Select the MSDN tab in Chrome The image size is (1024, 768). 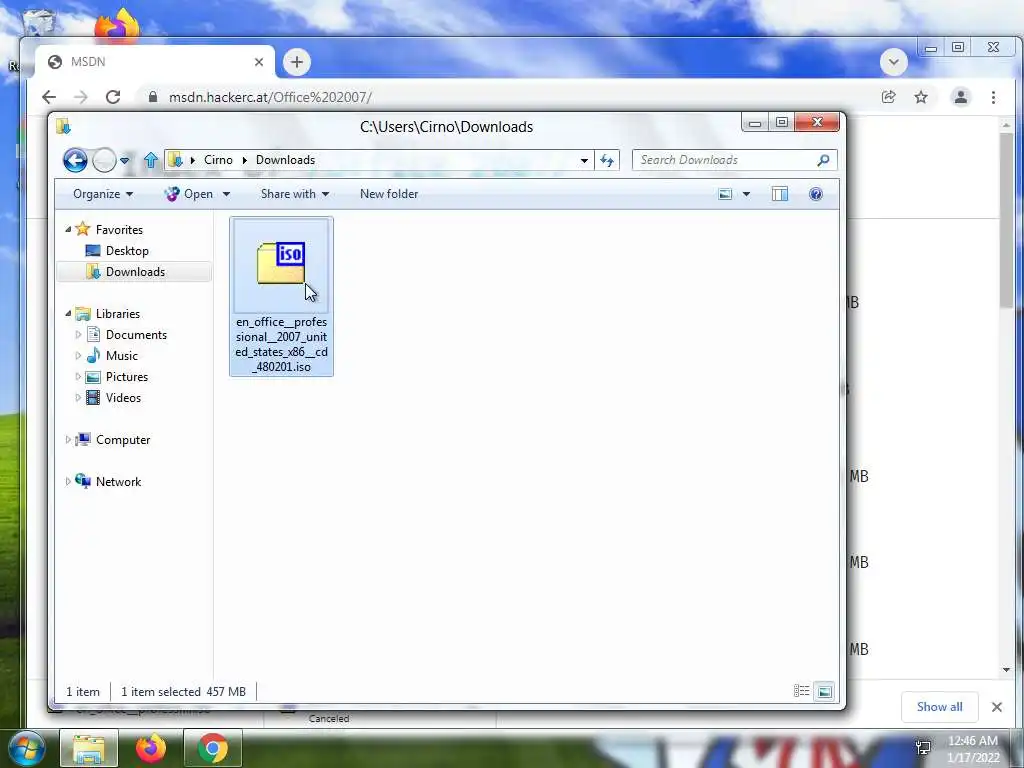point(155,62)
